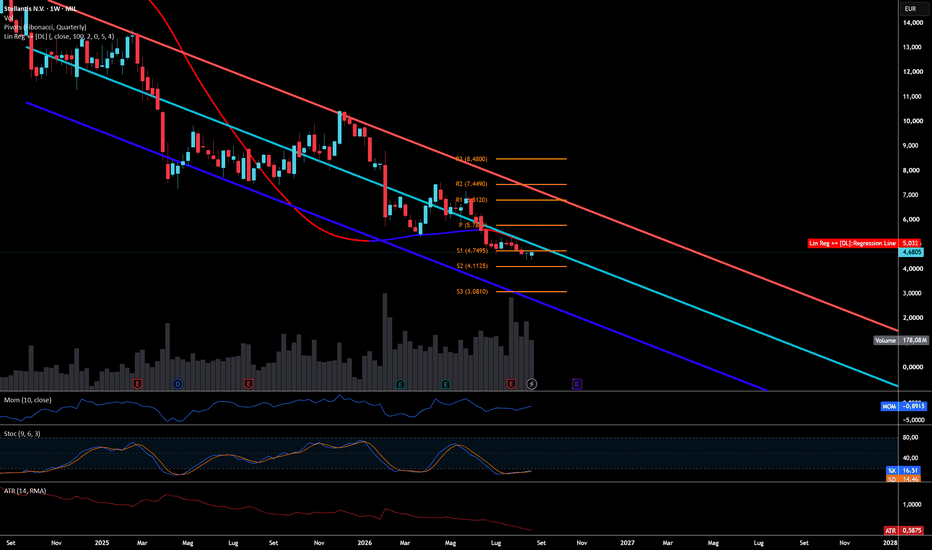Screen dimensions: 932x550
Task: Open the red earnings marker near Mar 2025
Action: pyautogui.click(x=137, y=384)
